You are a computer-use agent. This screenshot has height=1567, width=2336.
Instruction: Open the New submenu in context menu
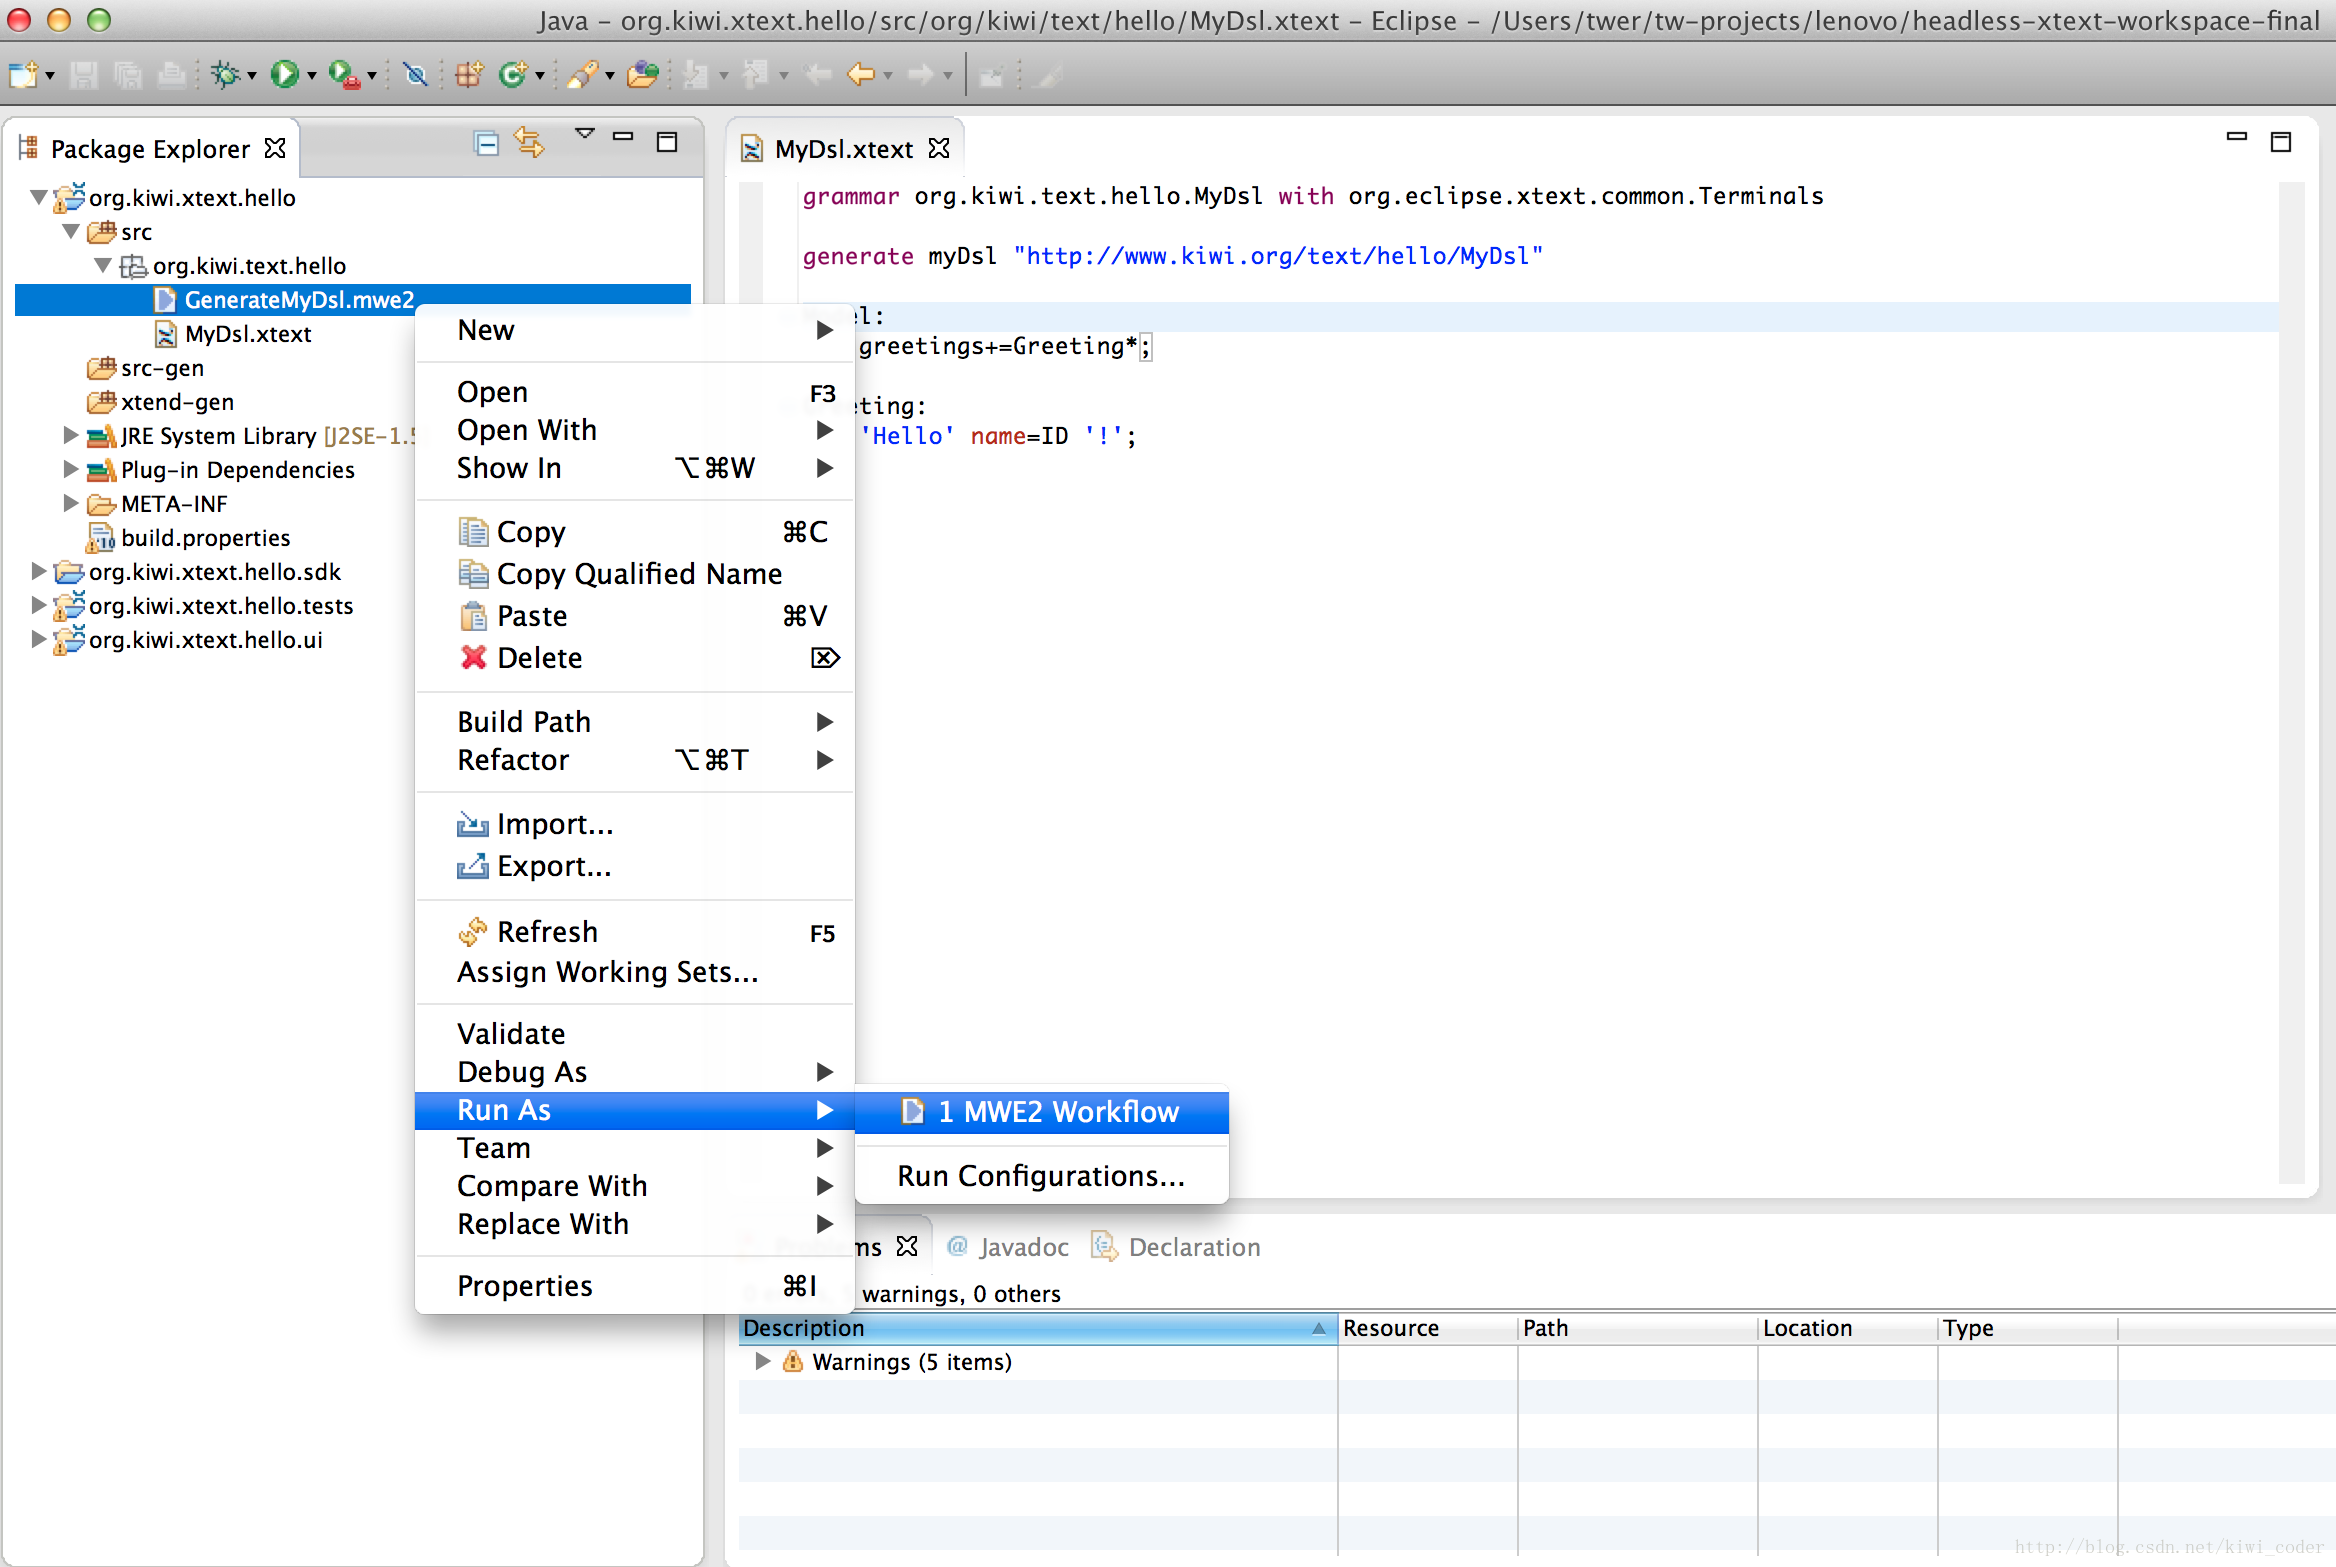pyautogui.click(x=635, y=330)
